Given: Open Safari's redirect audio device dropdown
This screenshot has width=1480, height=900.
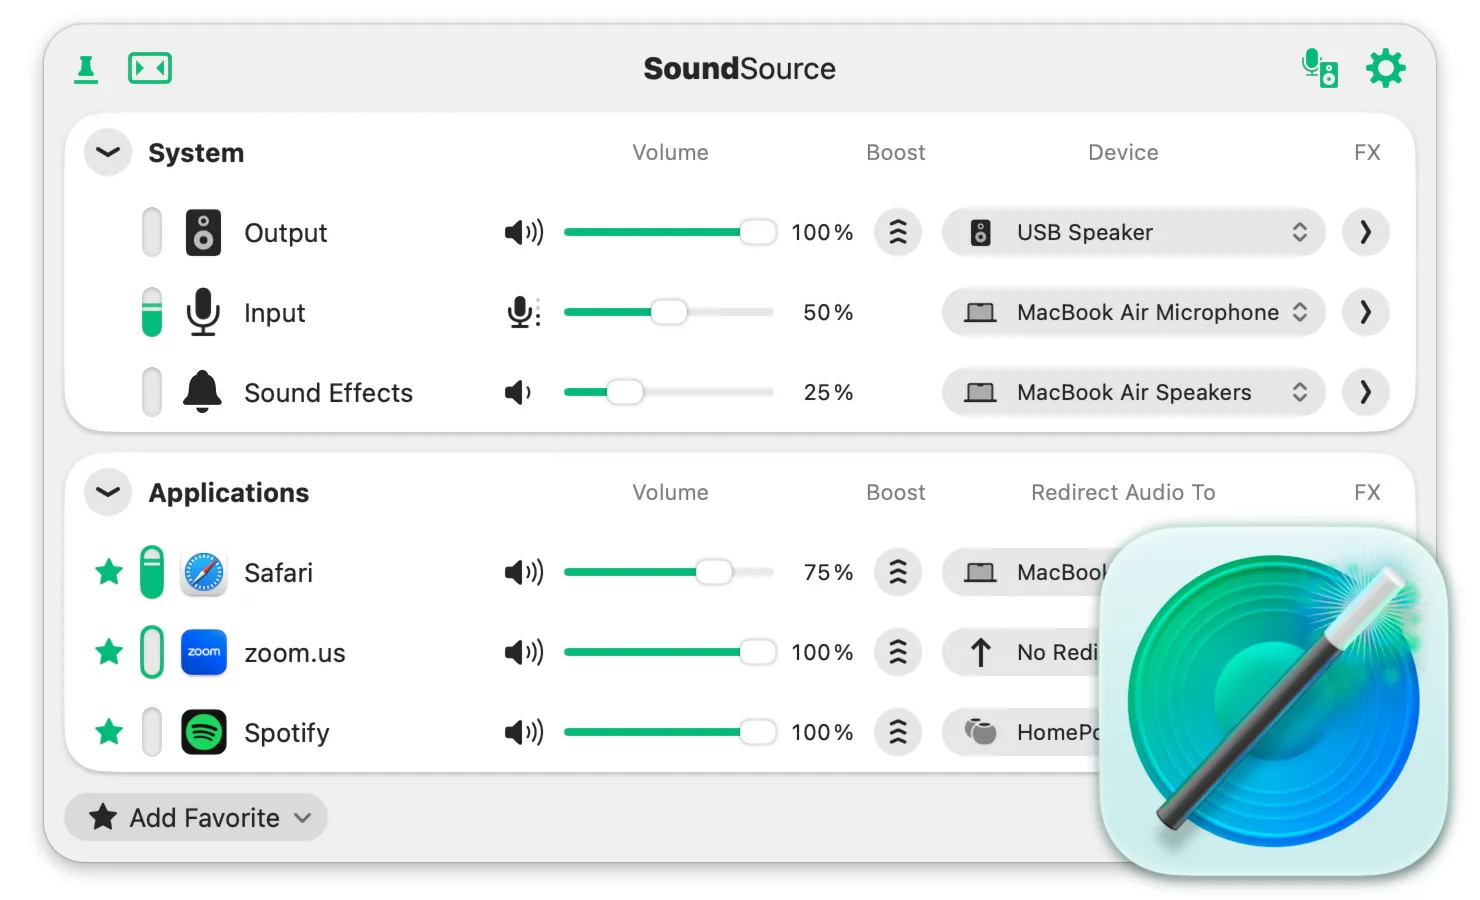Looking at the screenshot, I should [1023, 573].
